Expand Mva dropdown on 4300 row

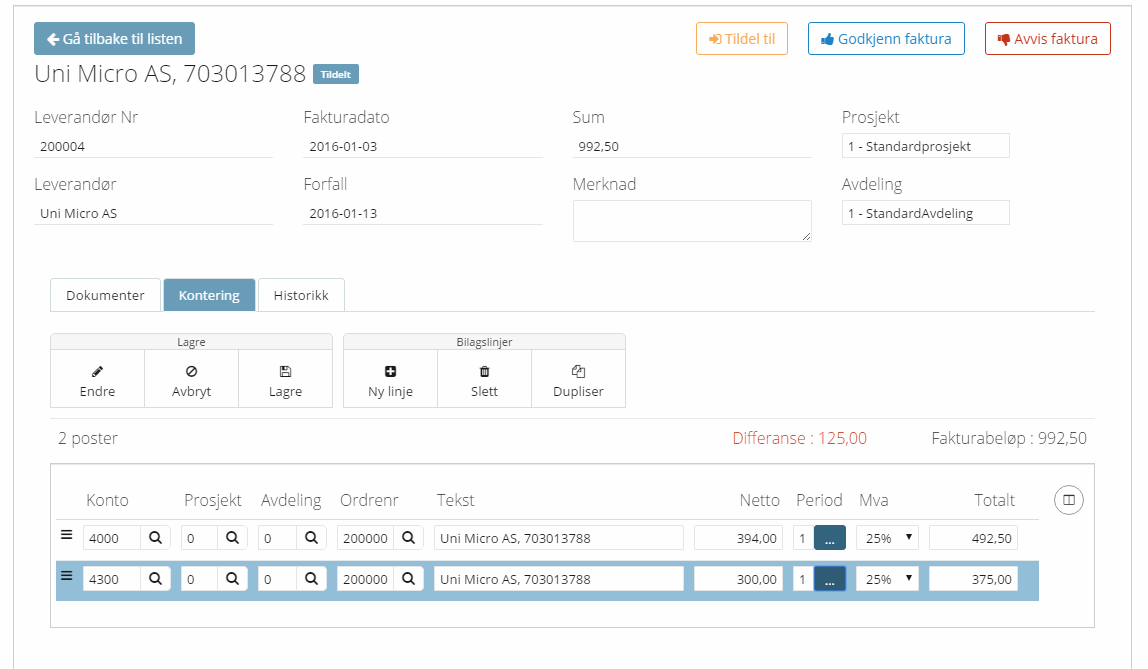pyautogui.click(x=886, y=579)
